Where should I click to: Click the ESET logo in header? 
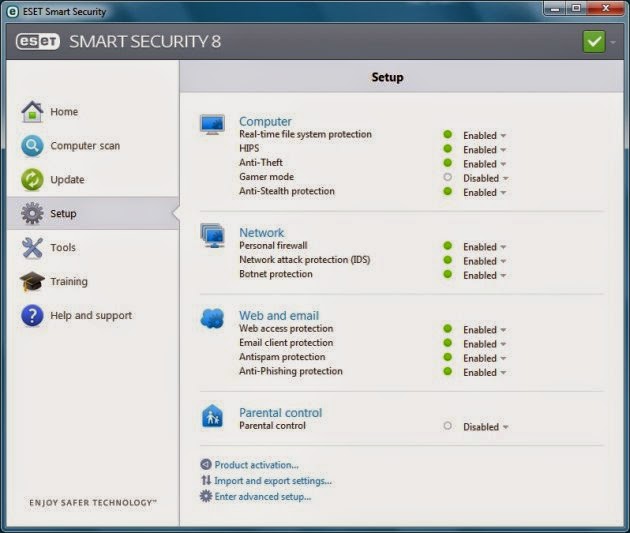tap(38, 41)
